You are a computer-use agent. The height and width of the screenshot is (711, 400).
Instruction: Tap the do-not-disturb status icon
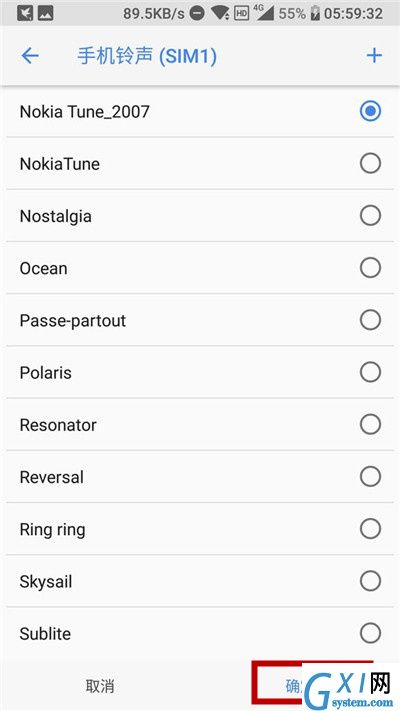point(197,14)
